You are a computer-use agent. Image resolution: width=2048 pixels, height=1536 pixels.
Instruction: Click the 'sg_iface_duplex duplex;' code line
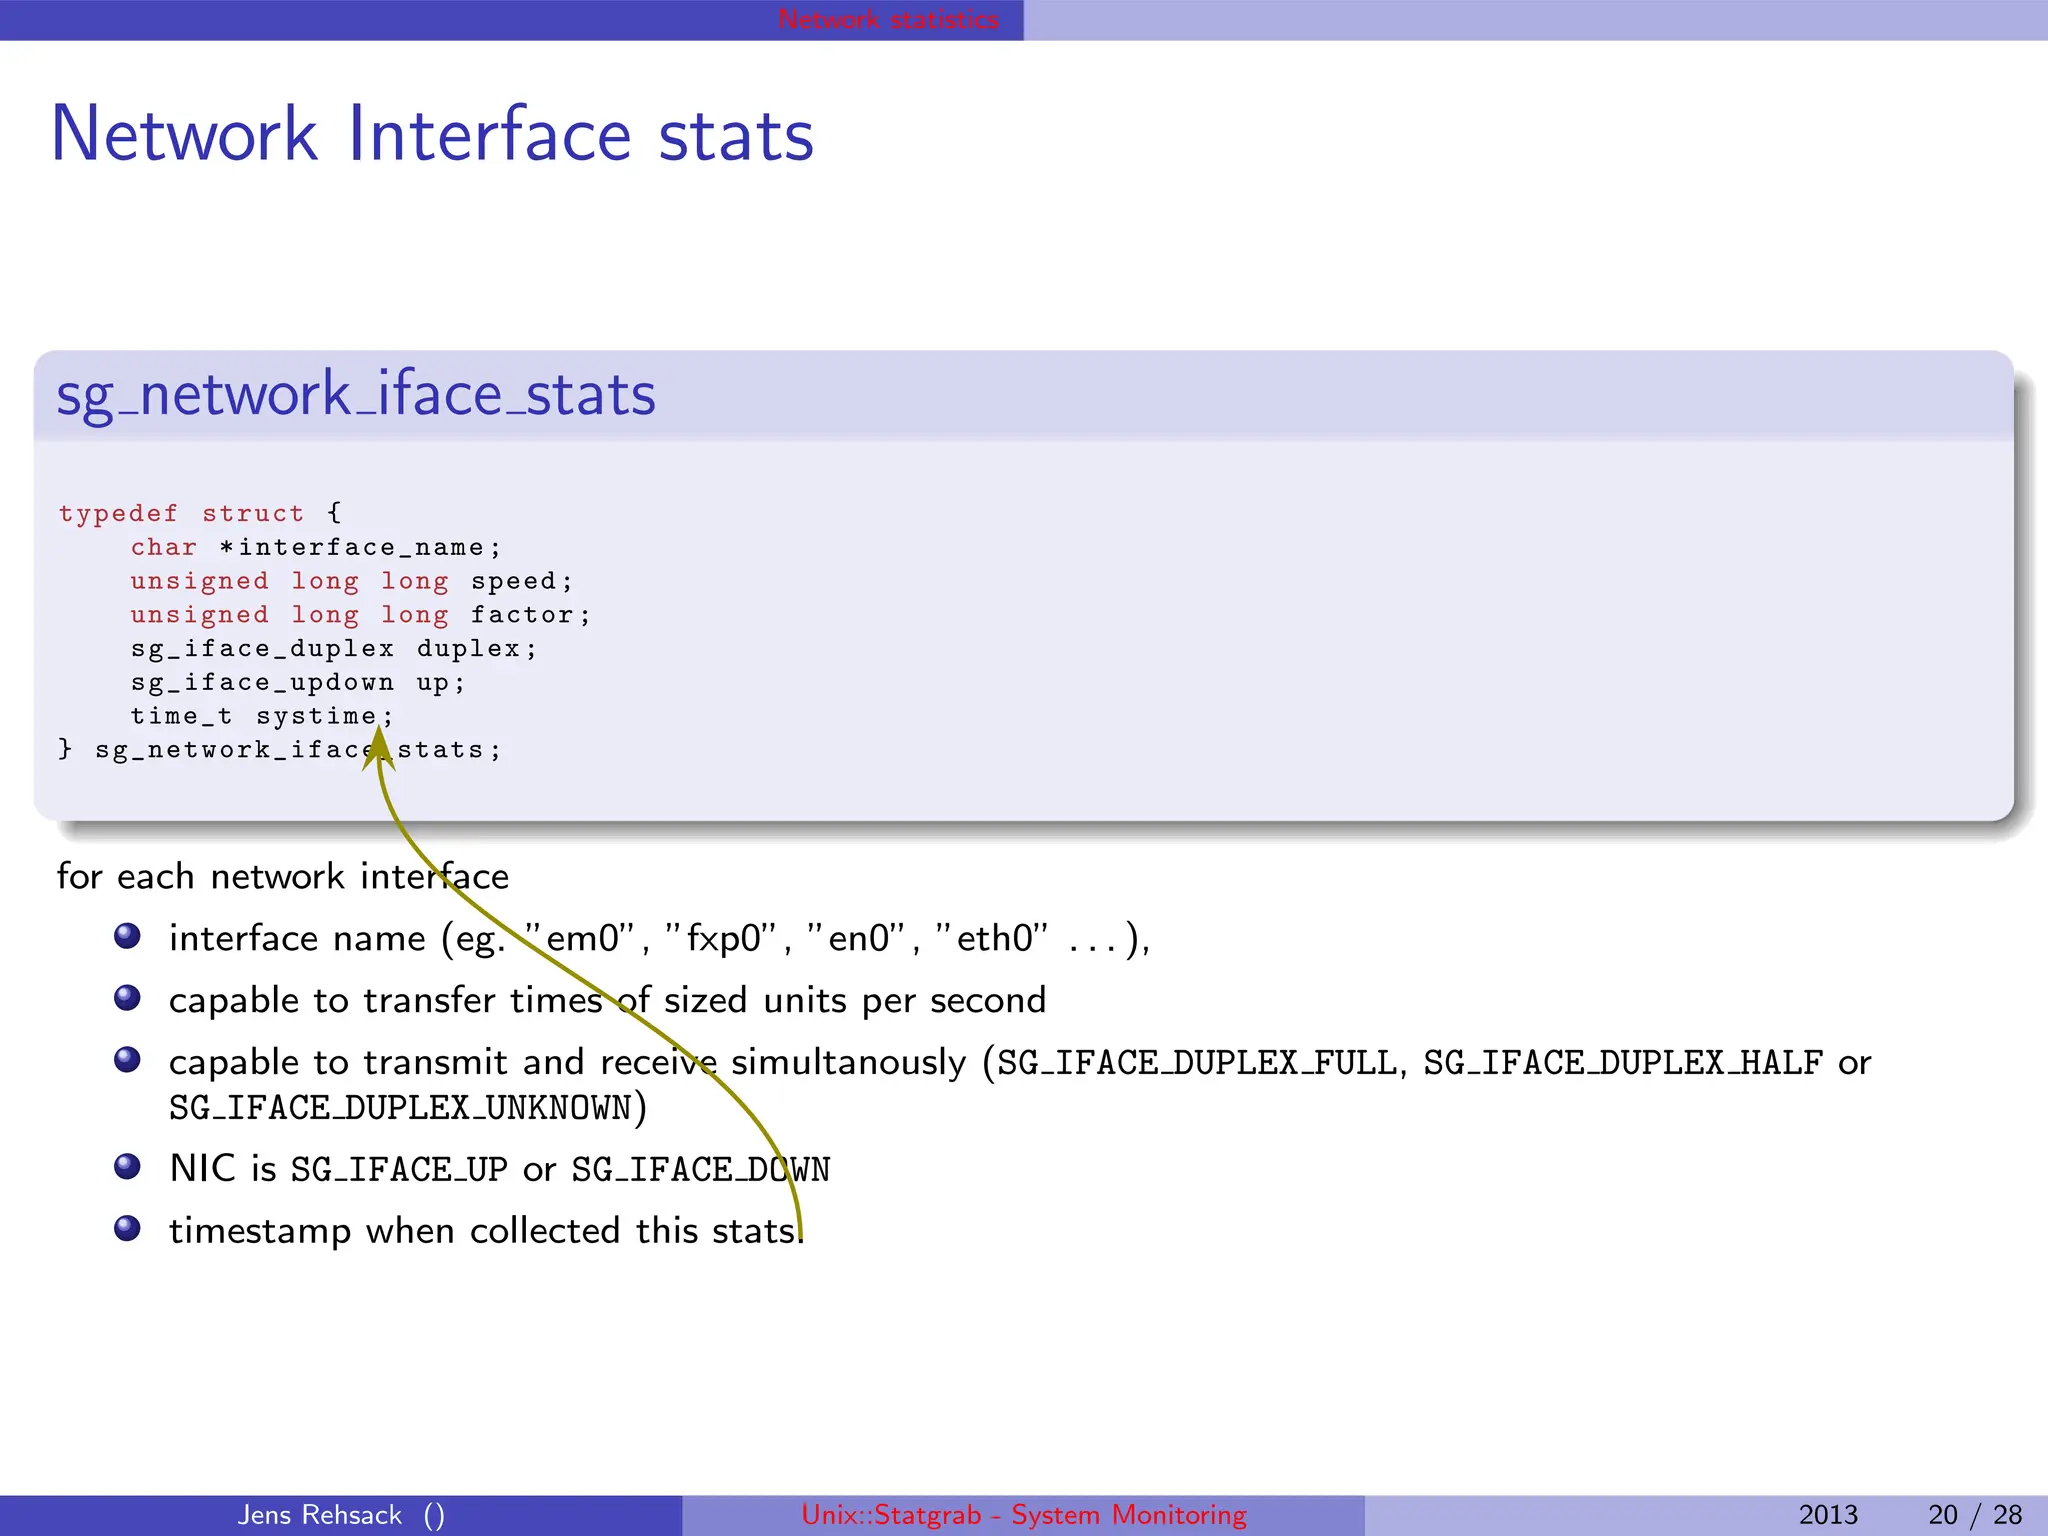(334, 649)
